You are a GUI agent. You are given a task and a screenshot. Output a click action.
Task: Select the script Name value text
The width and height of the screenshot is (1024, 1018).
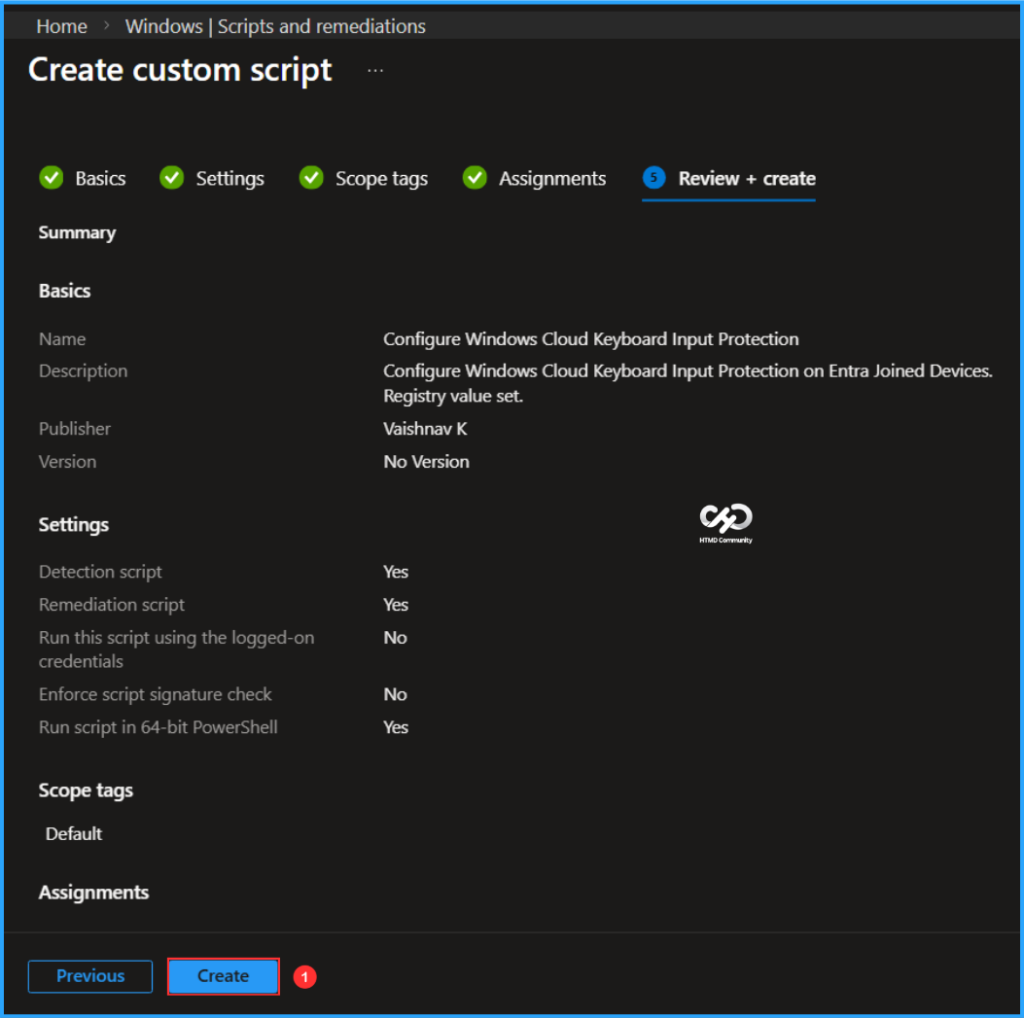click(590, 339)
